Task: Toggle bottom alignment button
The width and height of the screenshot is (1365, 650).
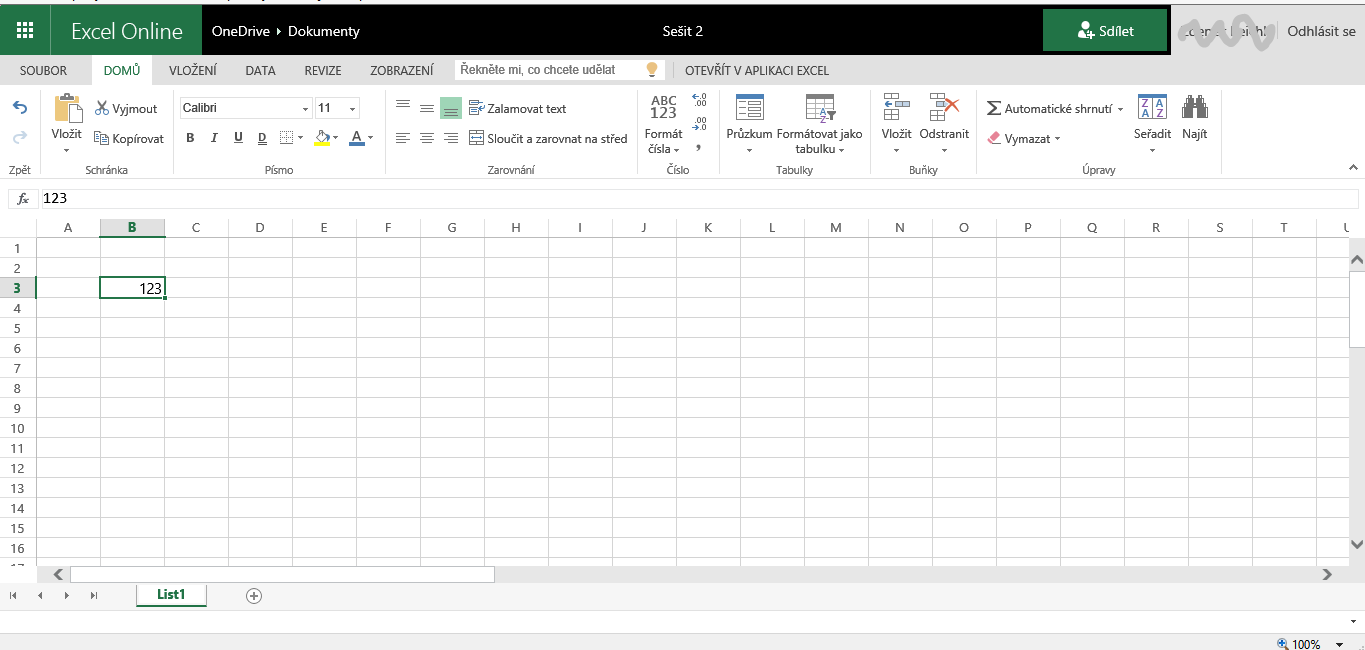Action: point(451,108)
